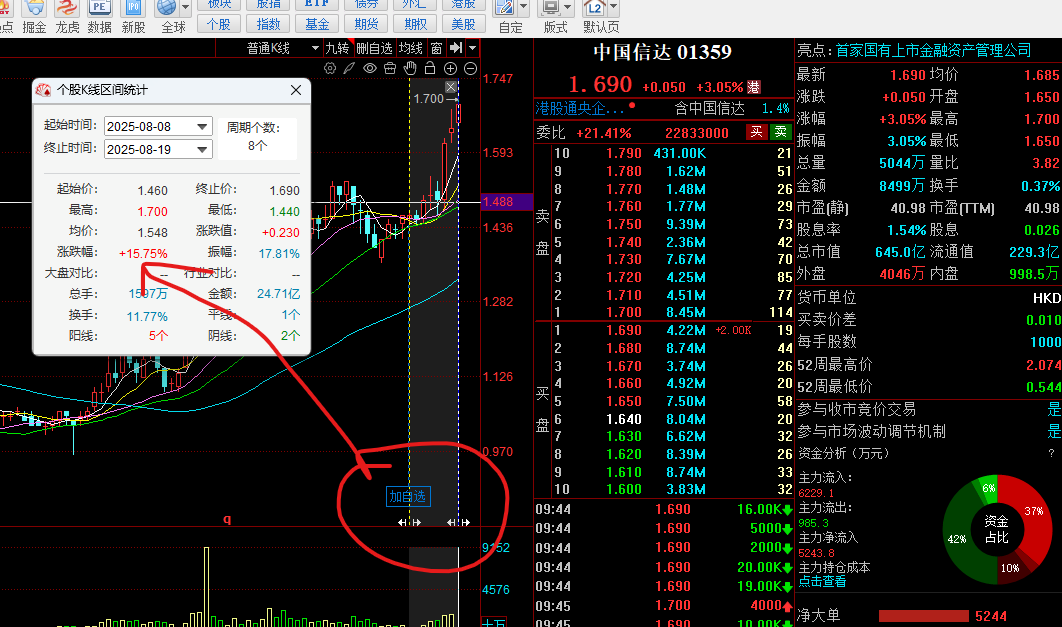Open the 龙虎 (dragon-tiger list) icon
The image size is (1062, 627).
click(x=67, y=16)
